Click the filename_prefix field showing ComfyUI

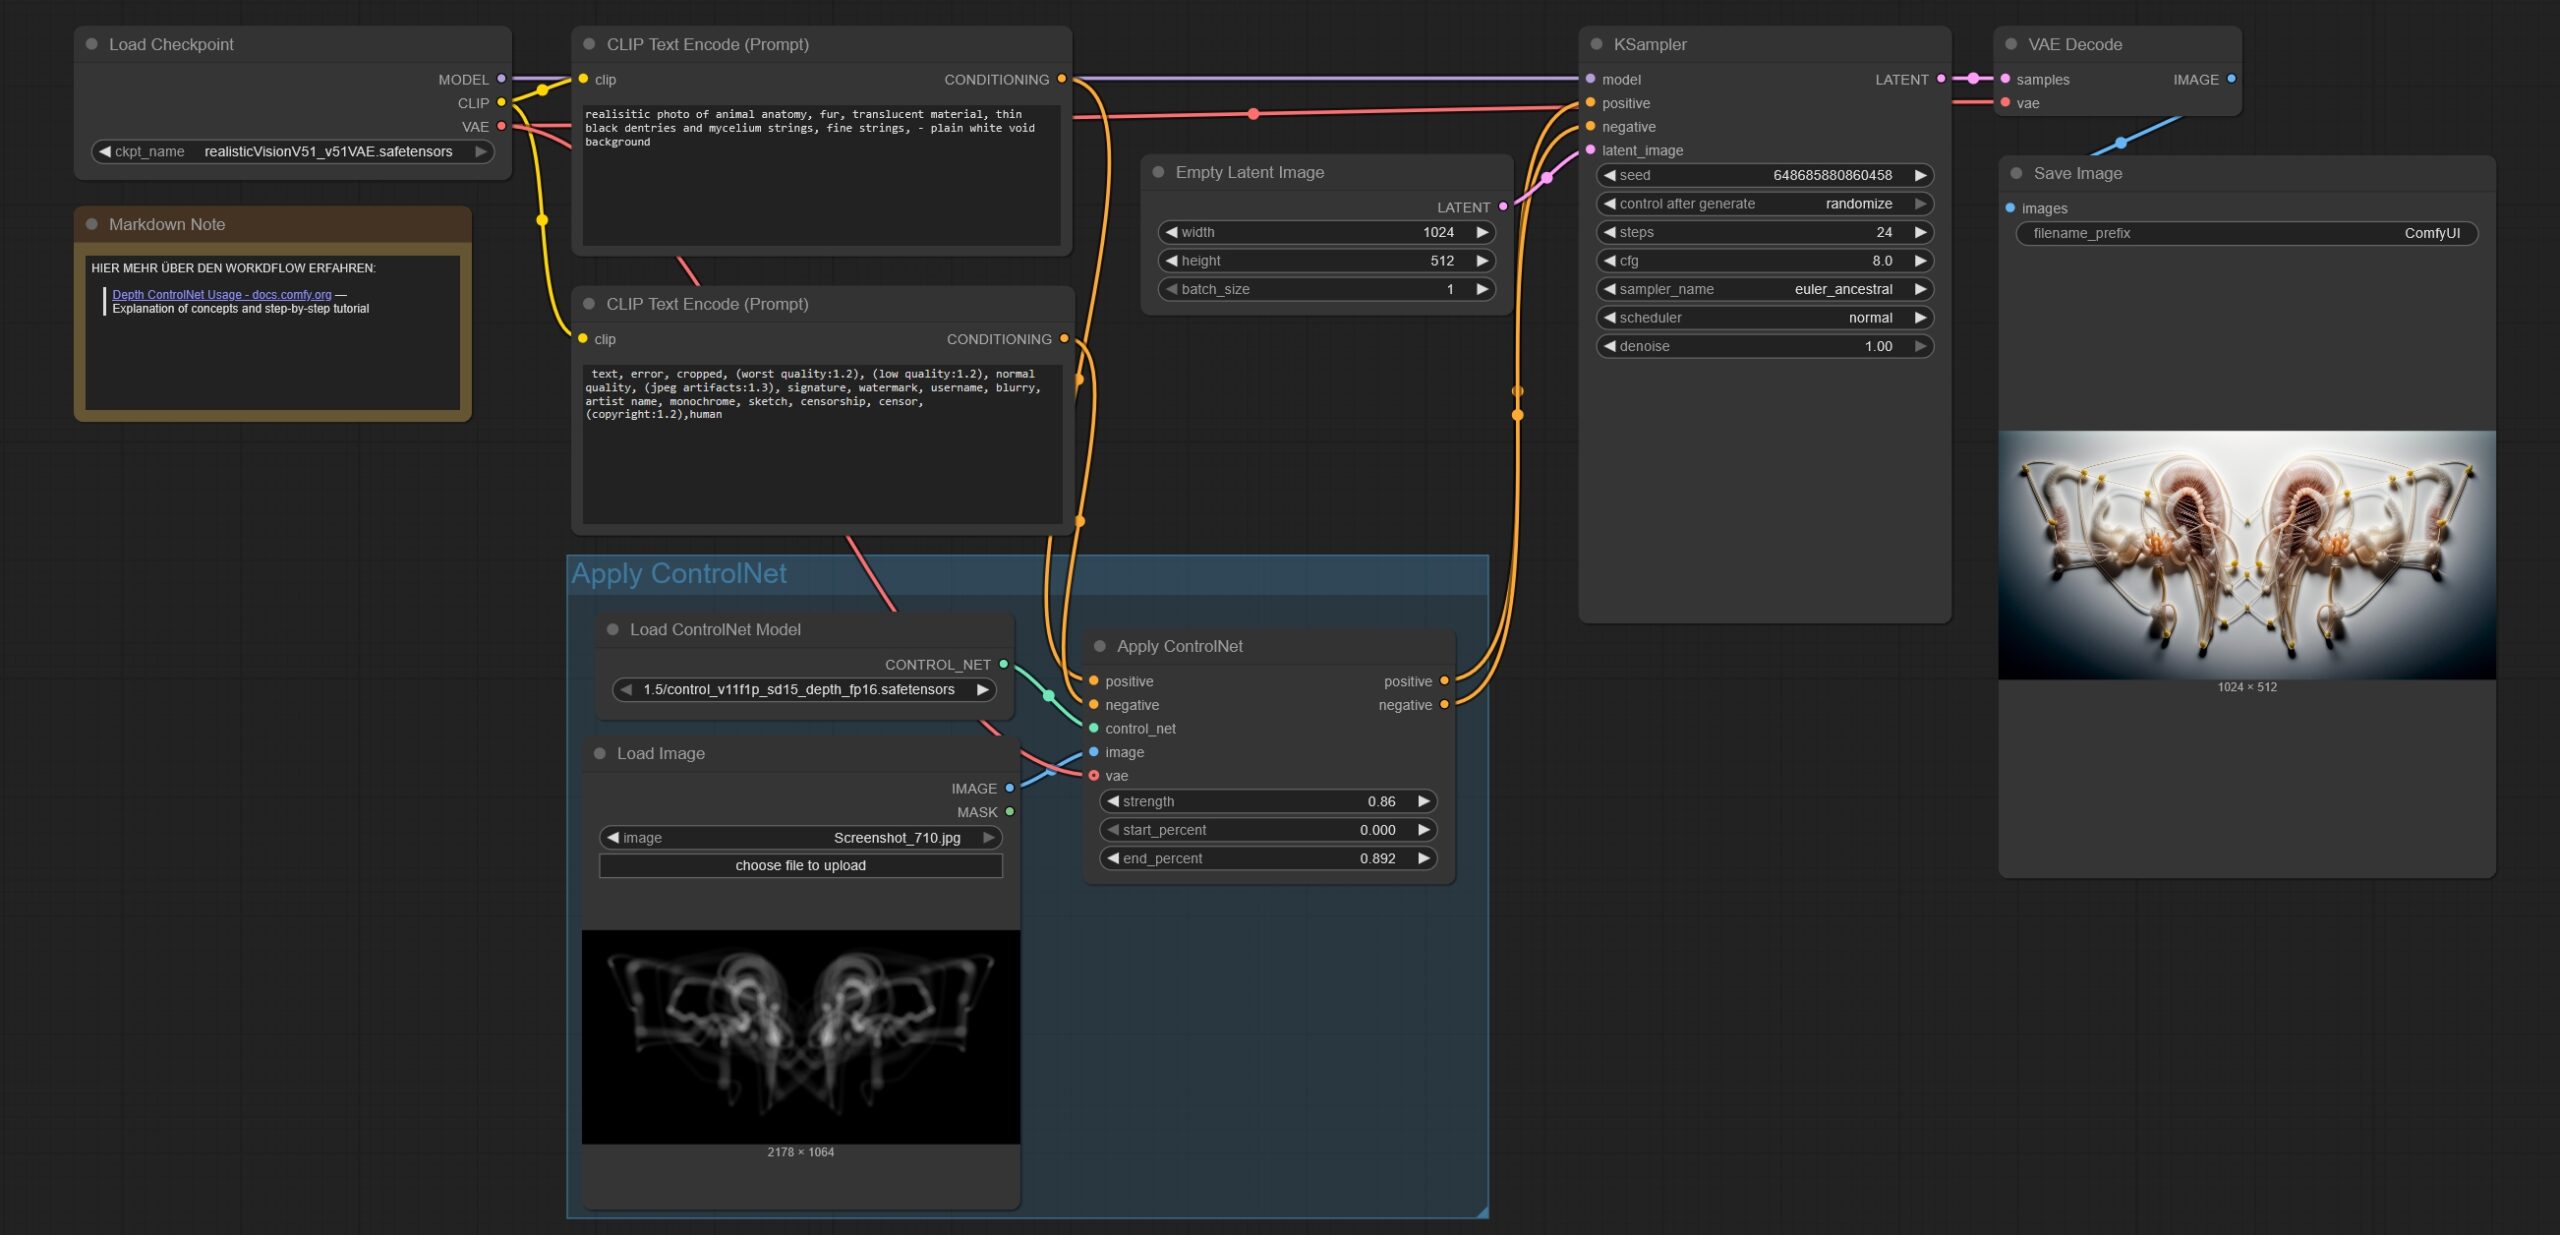click(2246, 233)
